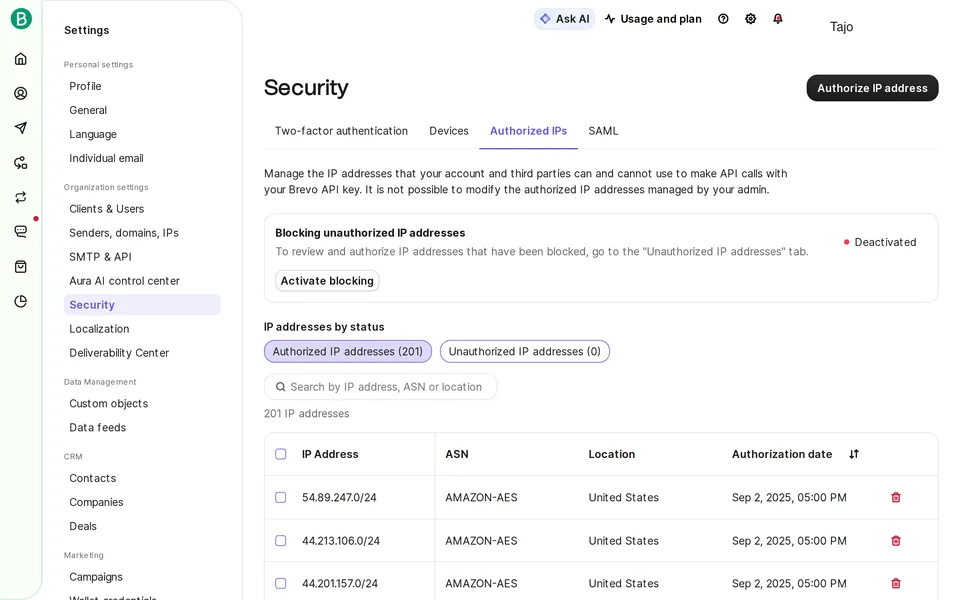
Task: Open Companies settings
Action: point(96,502)
